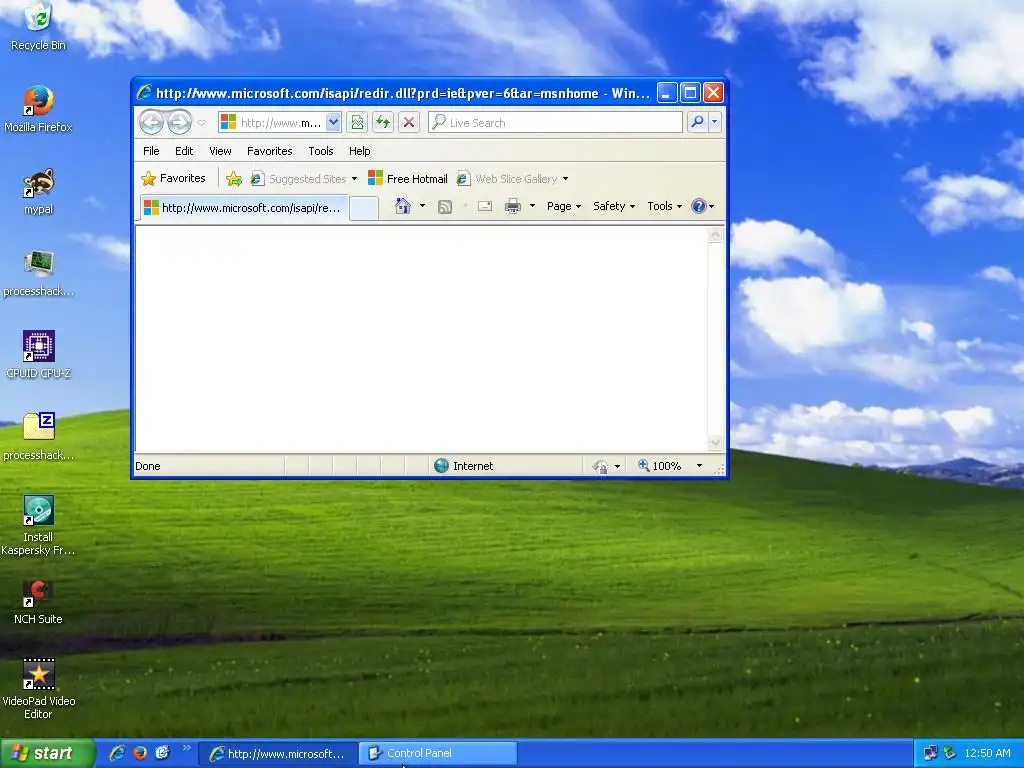Open the Page command bar menu

564,206
